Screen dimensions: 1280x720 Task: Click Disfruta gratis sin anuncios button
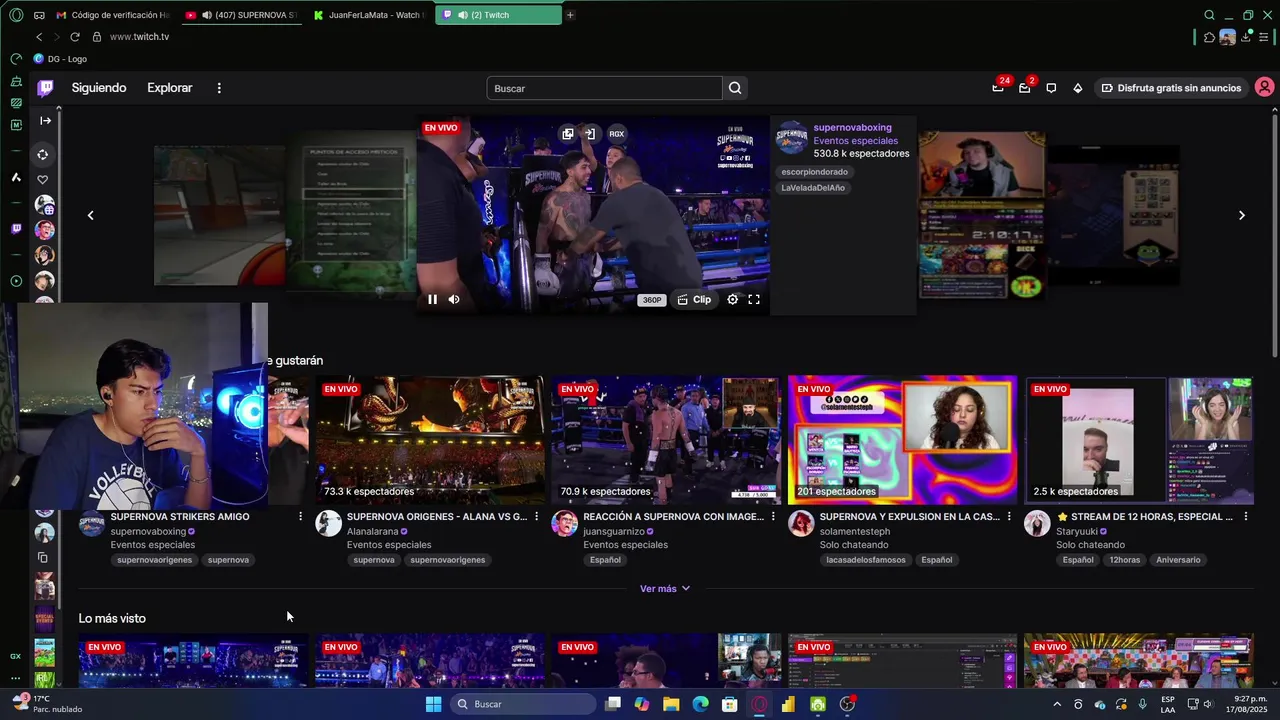(1171, 88)
